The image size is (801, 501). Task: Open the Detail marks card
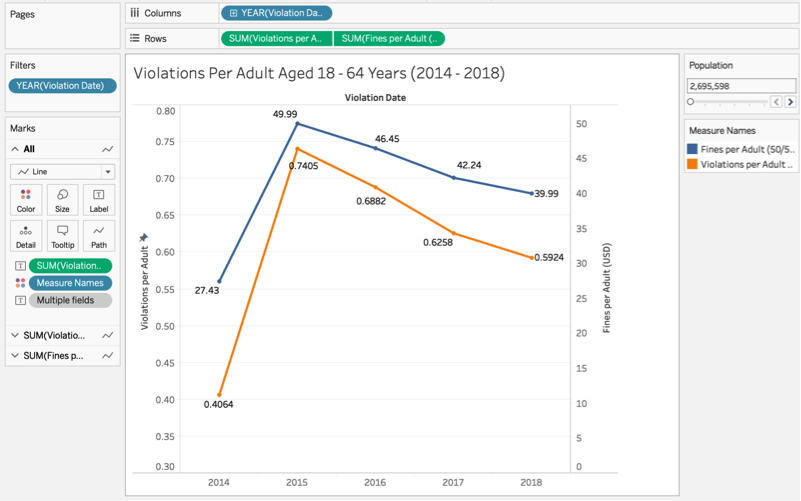(26, 236)
